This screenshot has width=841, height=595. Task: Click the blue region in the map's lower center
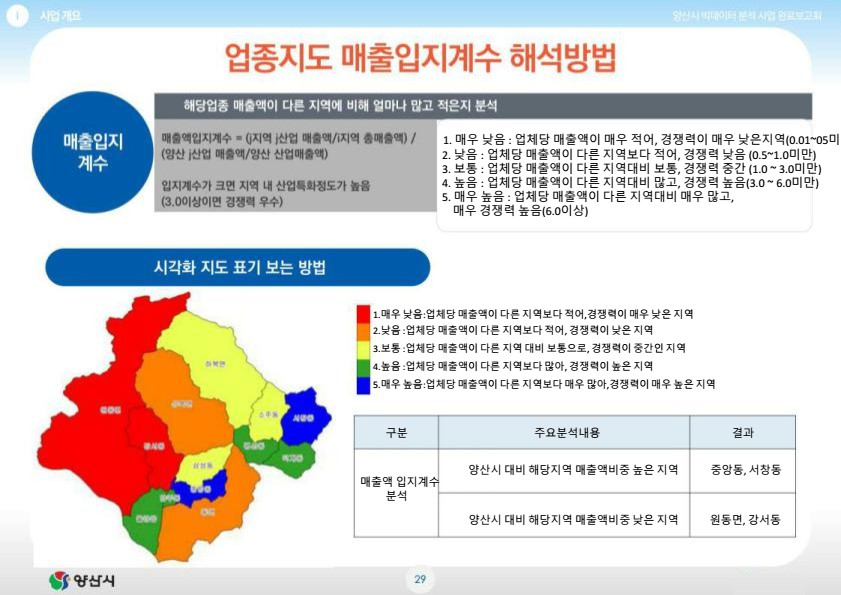pos(200,489)
